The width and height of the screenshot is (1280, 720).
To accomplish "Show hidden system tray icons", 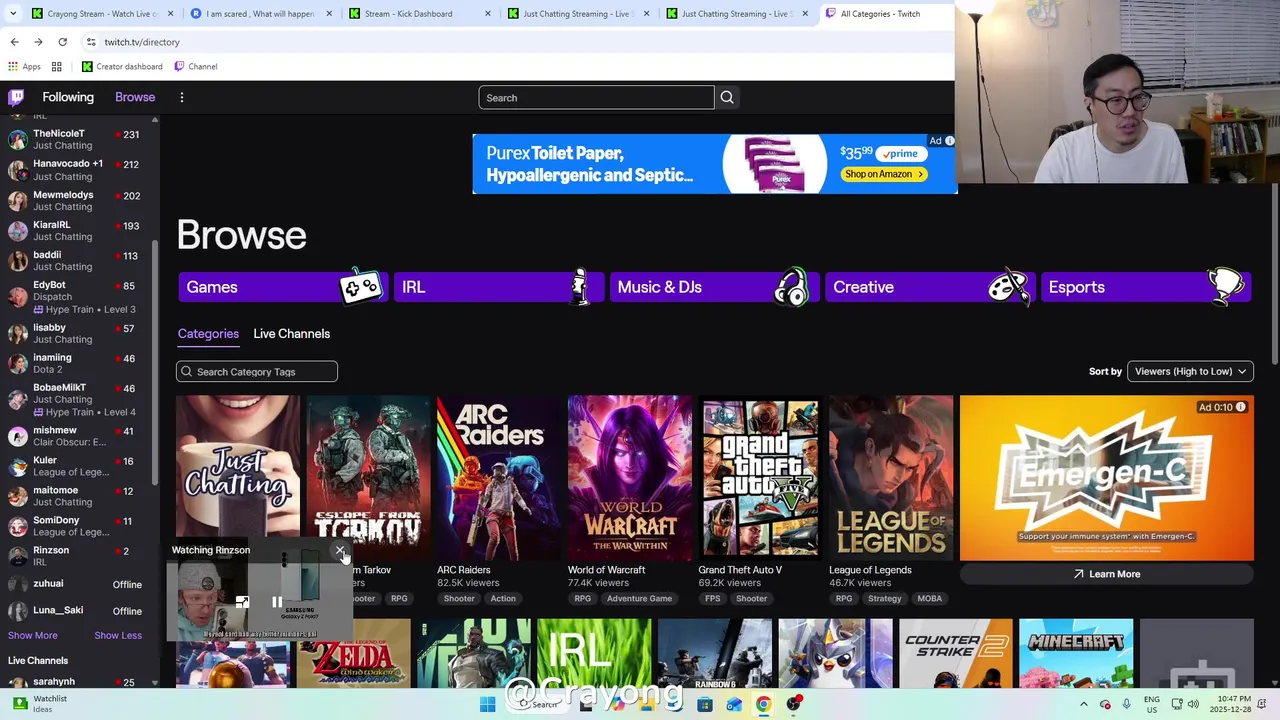I will click(1083, 704).
